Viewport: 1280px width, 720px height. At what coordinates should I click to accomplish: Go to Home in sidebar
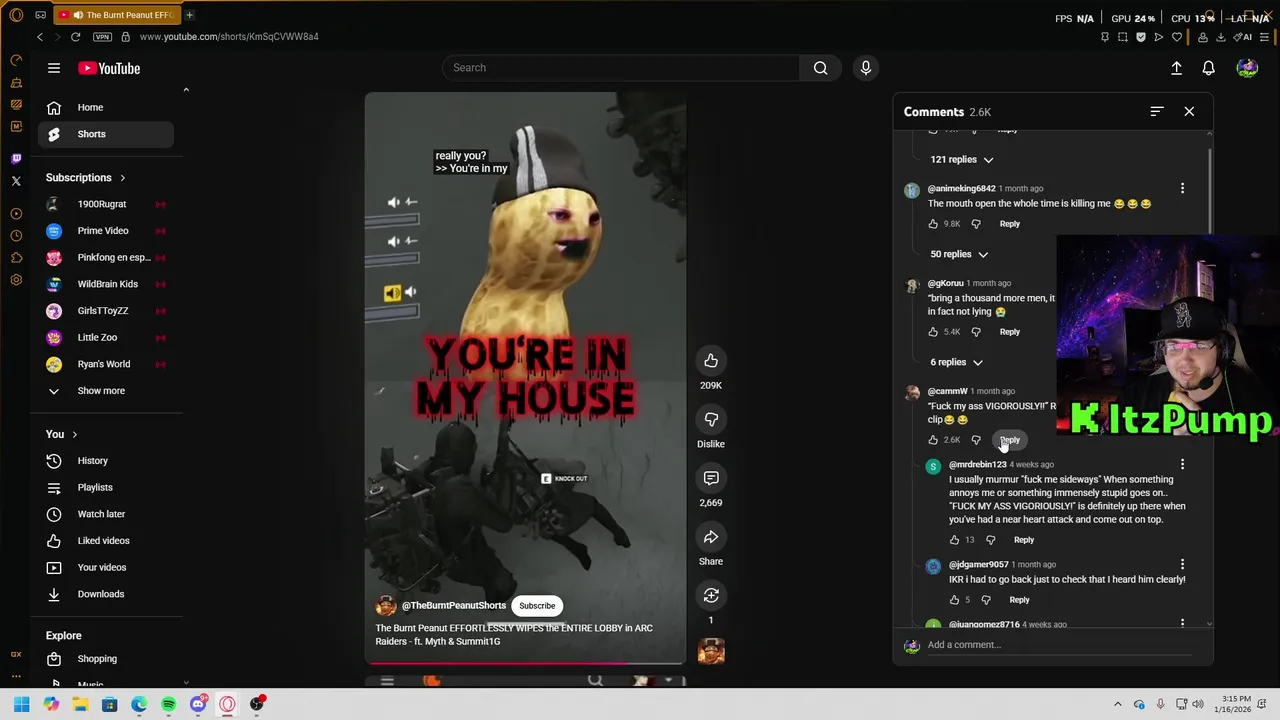pyautogui.click(x=106, y=107)
